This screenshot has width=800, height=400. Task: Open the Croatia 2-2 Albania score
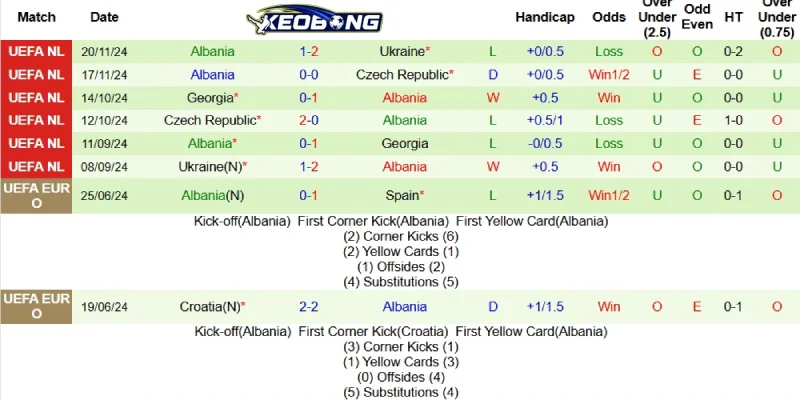309,307
